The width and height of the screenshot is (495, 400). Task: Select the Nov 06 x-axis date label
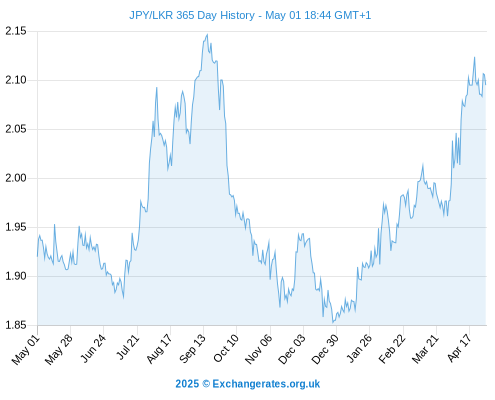(258, 349)
